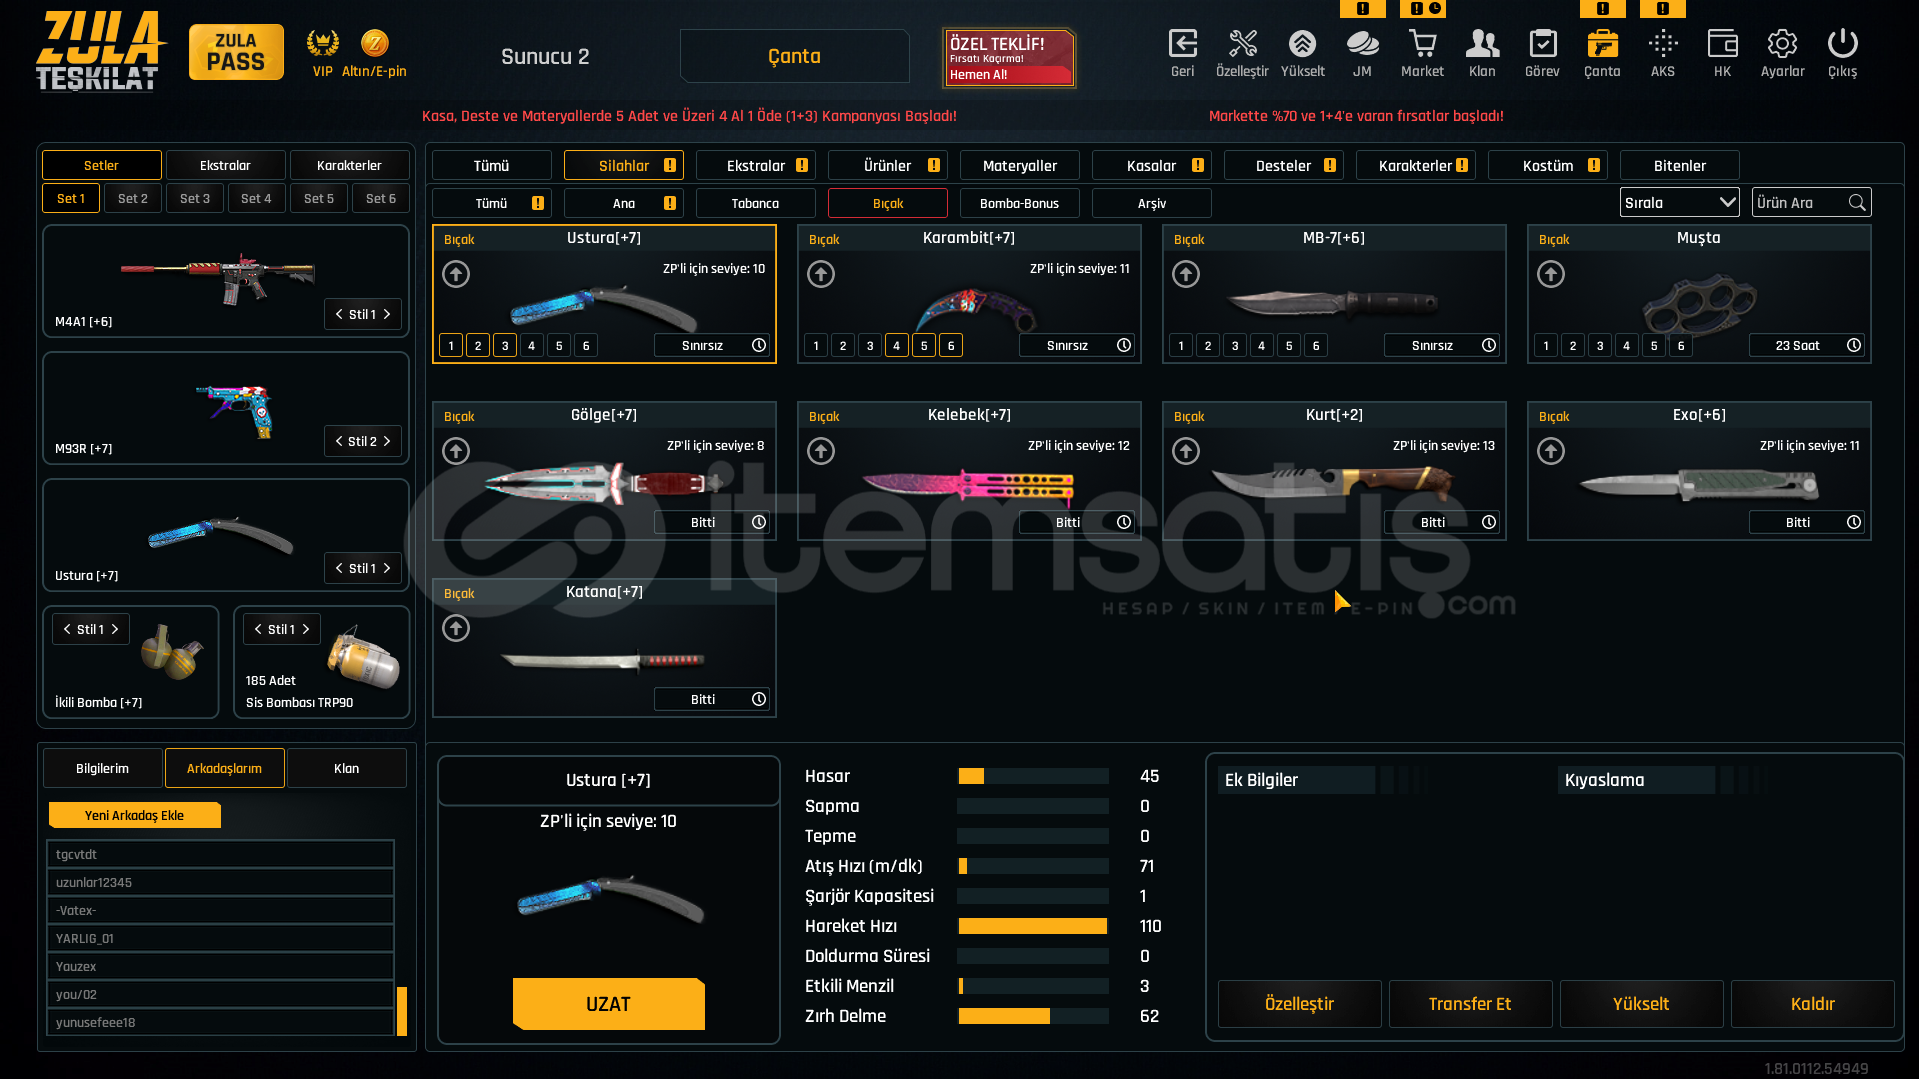Toggle set slot 6 on Muşta card
The width and height of the screenshot is (1919, 1079).
tap(1681, 345)
